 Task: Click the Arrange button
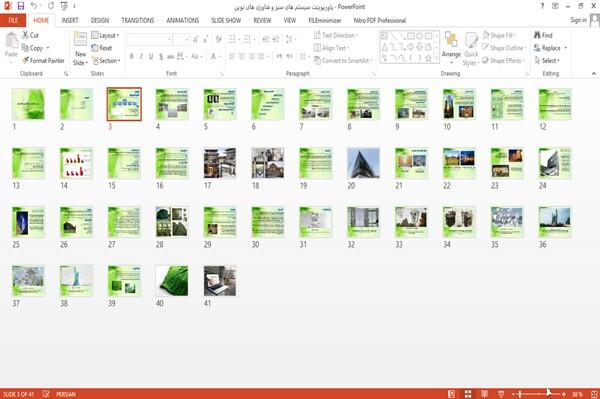point(451,48)
